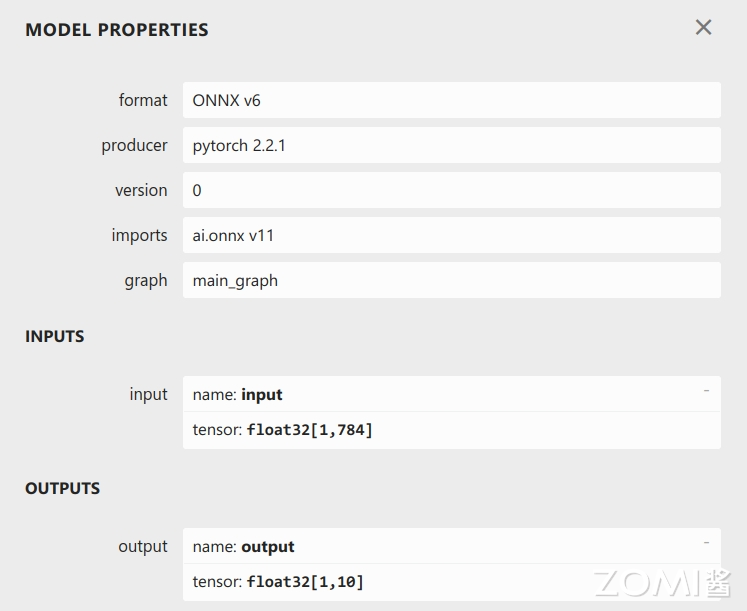Collapse the input tensor details
The image size is (747, 611).
coord(706,391)
